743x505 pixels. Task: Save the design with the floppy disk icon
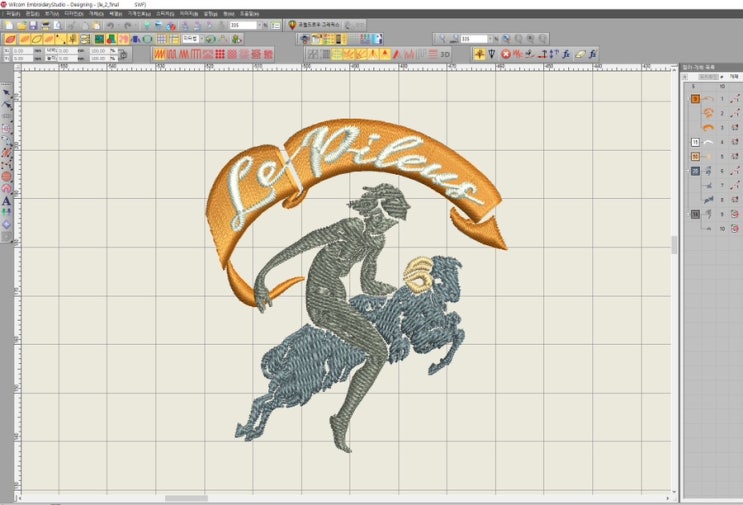pyautogui.click(x=33, y=25)
